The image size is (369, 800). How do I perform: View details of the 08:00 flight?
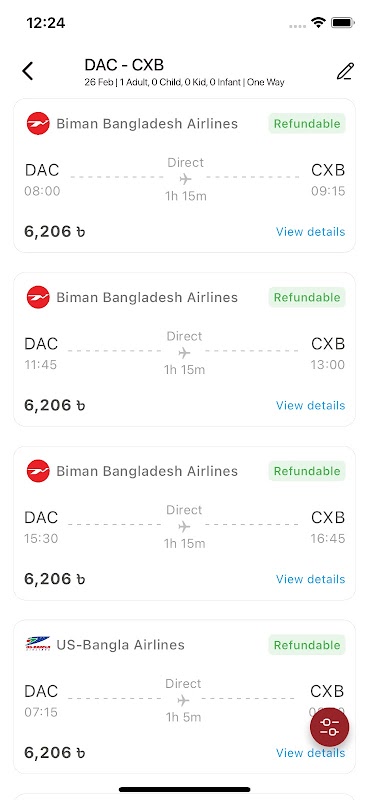pyautogui.click(x=310, y=232)
